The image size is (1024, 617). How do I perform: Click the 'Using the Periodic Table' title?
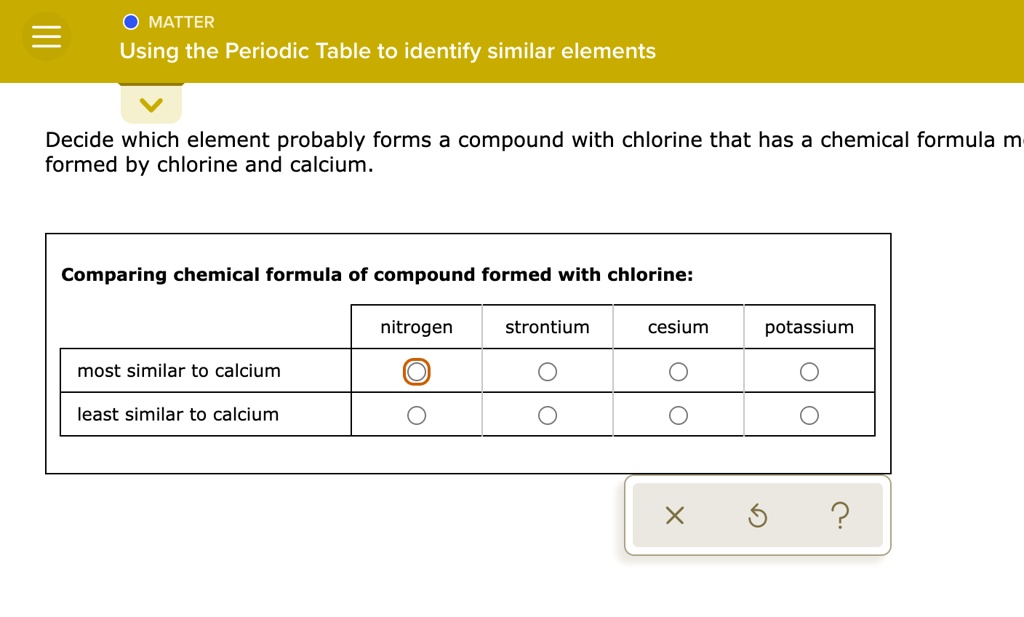click(x=387, y=51)
